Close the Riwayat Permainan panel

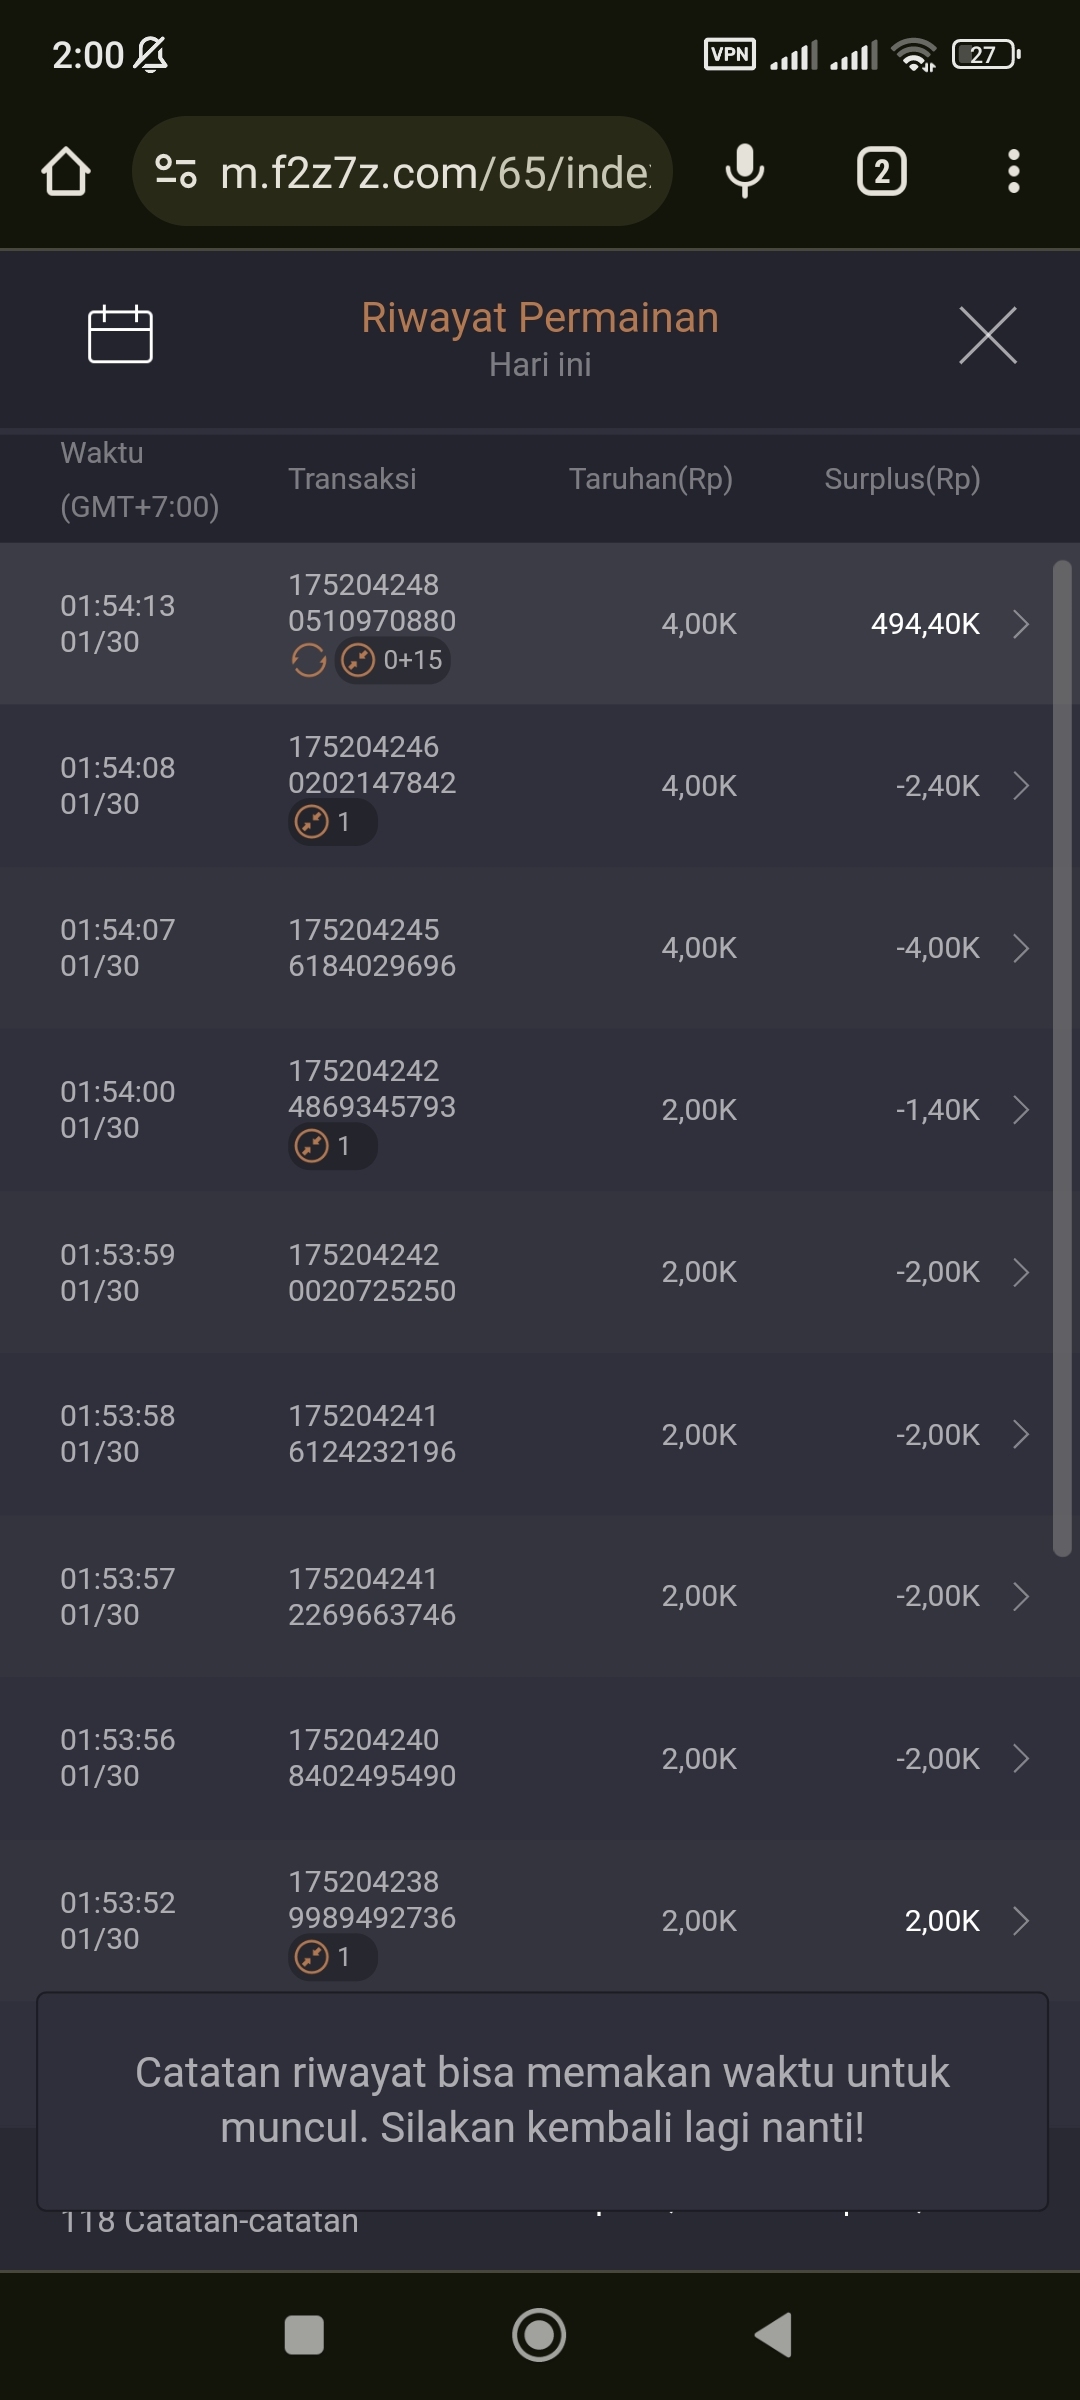987,336
